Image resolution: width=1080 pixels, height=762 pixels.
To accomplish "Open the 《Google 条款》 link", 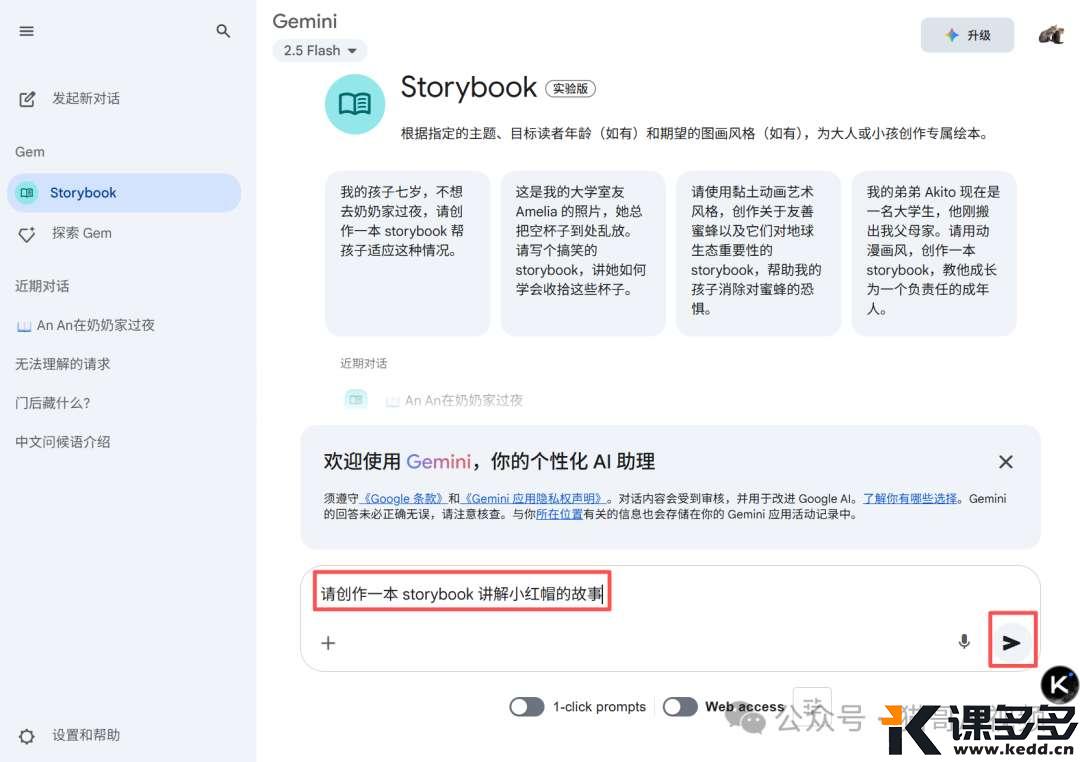I will click(x=404, y=498).
